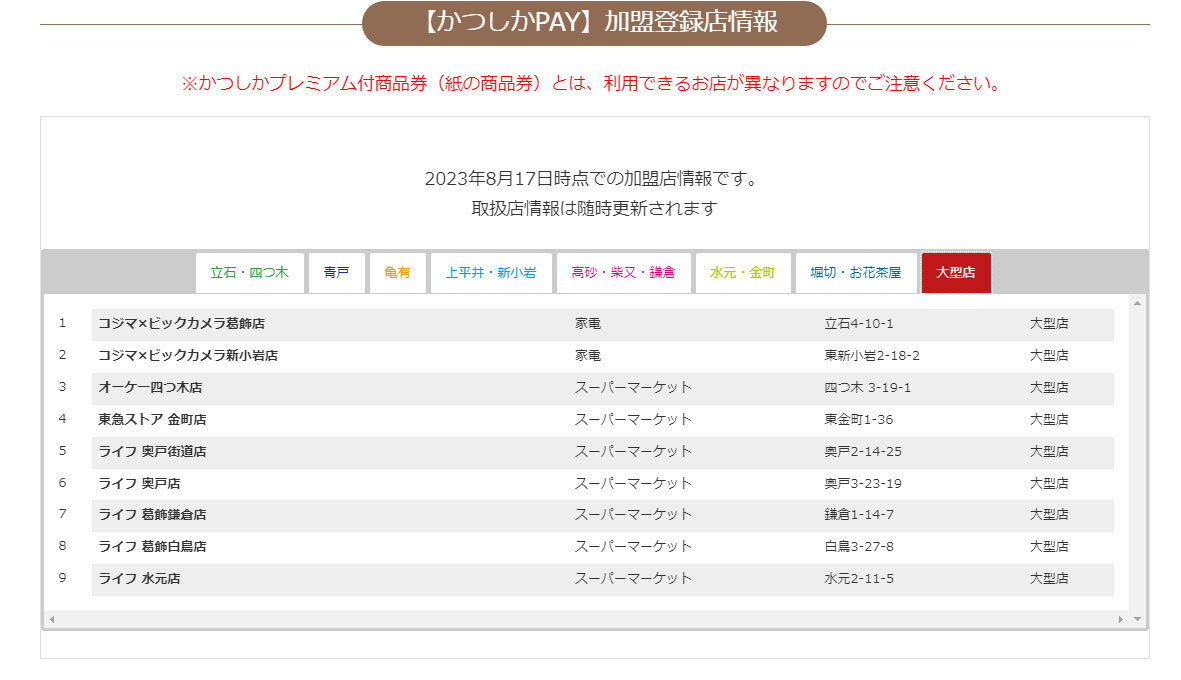Switch to 堀切・お花茶屋 tab
This screenshot has height=680, width=1181.
(856, 272)
